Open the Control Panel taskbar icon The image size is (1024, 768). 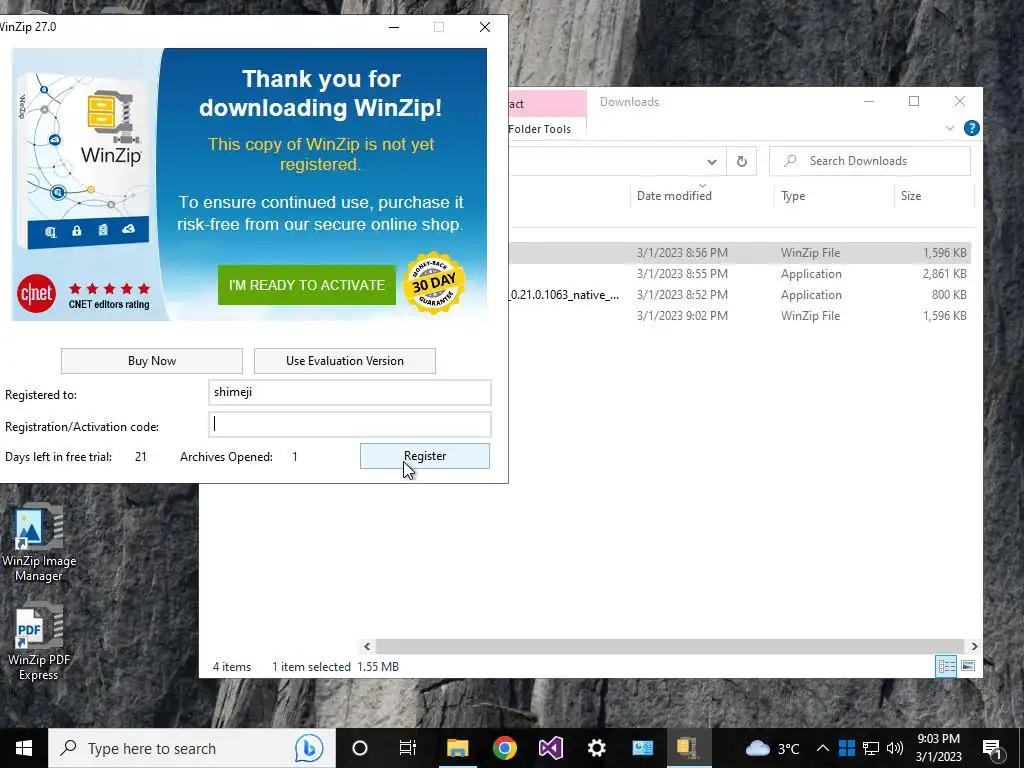pyautogui.click(x=643, y=748)
